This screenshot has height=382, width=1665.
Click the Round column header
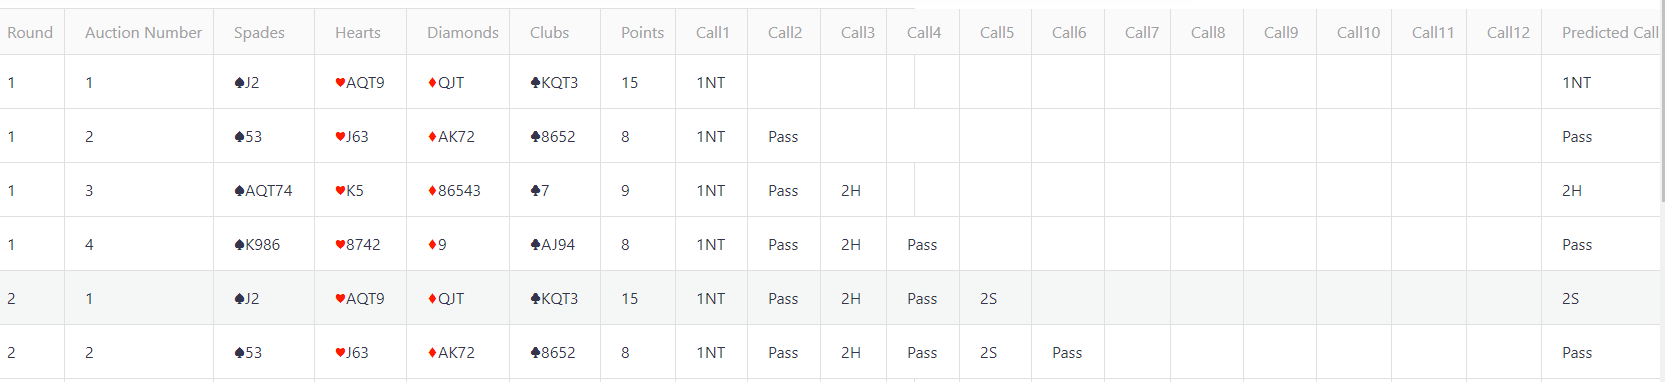point(32,32)
